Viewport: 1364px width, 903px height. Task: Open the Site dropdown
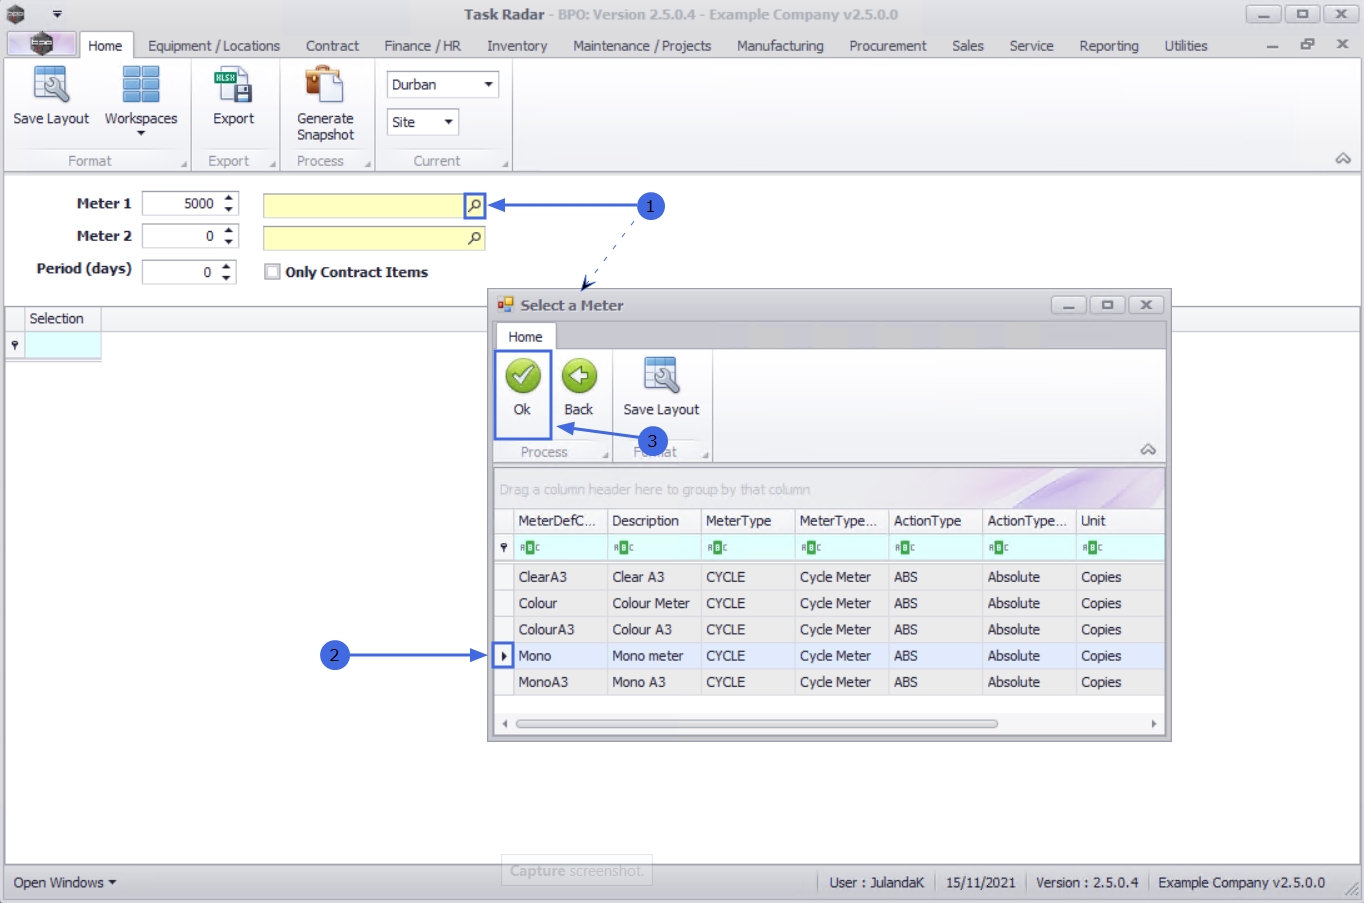click(448, 122)
